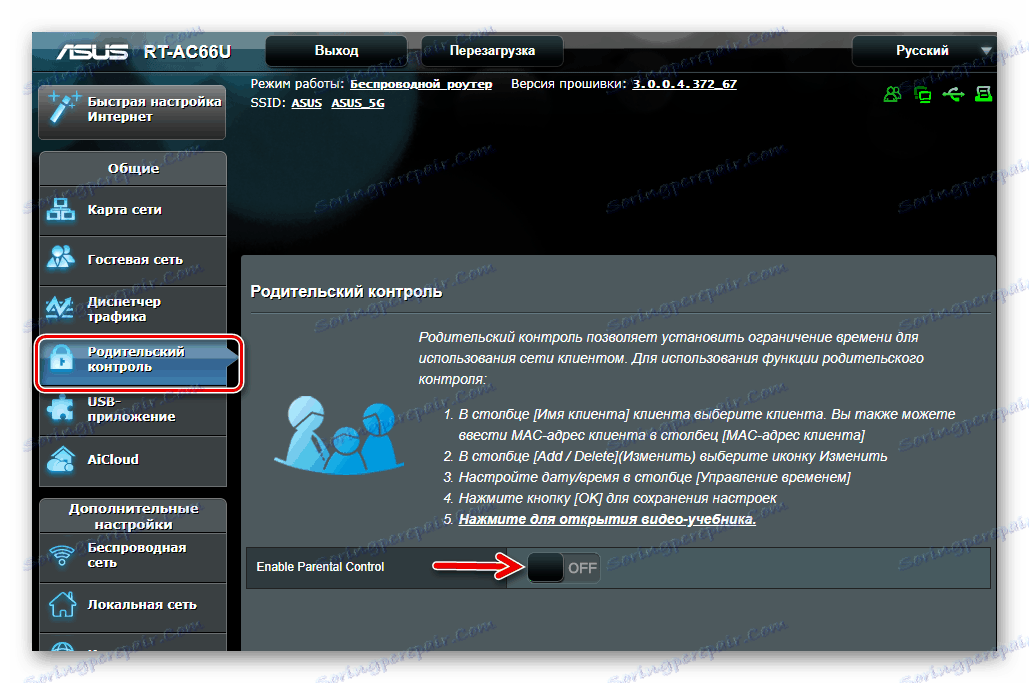The image size is (1029, 683).
Task: Click the Дополнительные настройки section header
Action: 133,516
